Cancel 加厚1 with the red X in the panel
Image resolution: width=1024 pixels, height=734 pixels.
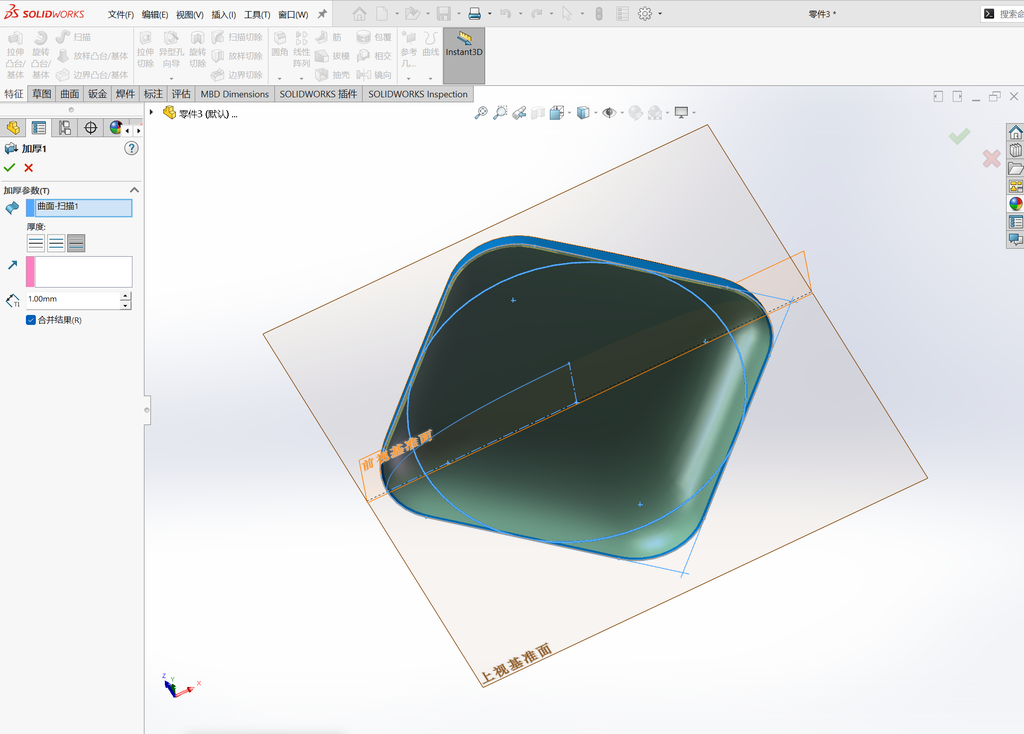pyautogui.click(x=29, y=168)
